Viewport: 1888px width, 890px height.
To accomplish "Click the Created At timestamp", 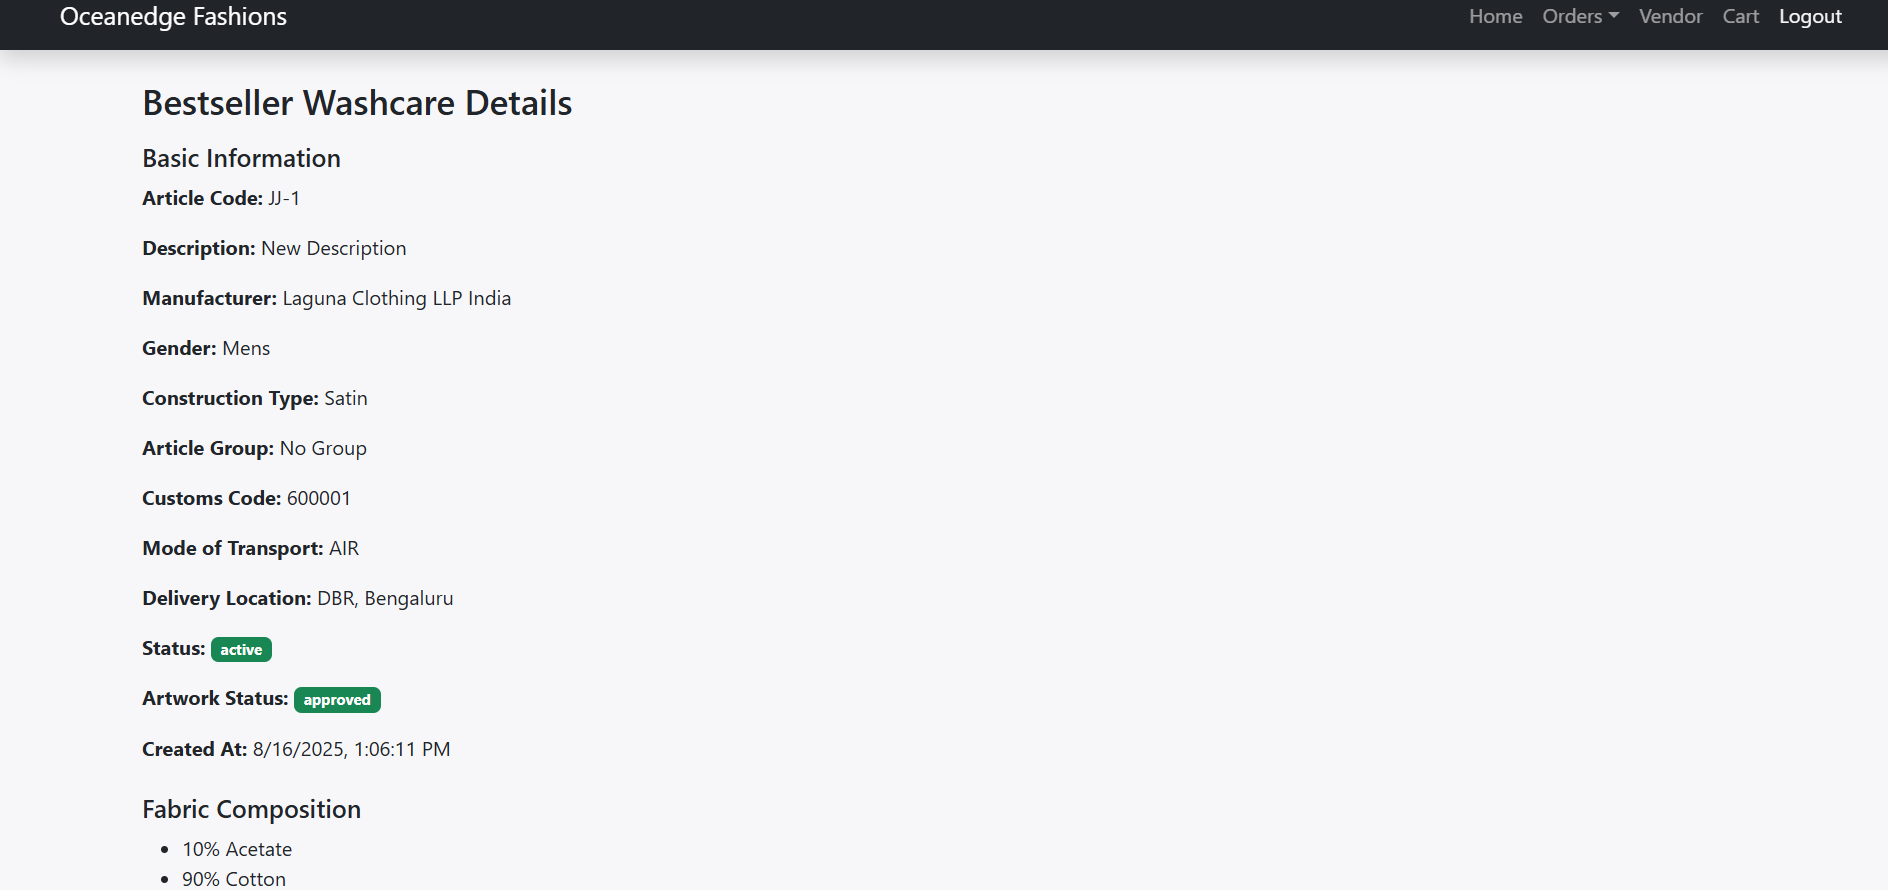I will (351, 750).
